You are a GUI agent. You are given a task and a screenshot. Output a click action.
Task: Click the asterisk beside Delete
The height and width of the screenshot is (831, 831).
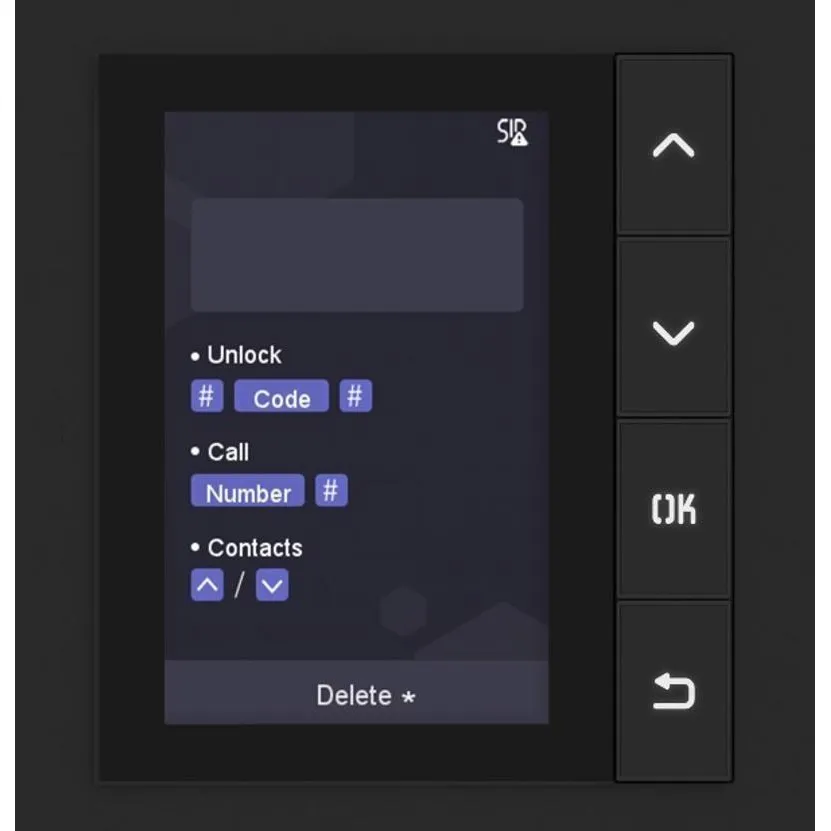(408, 696)
